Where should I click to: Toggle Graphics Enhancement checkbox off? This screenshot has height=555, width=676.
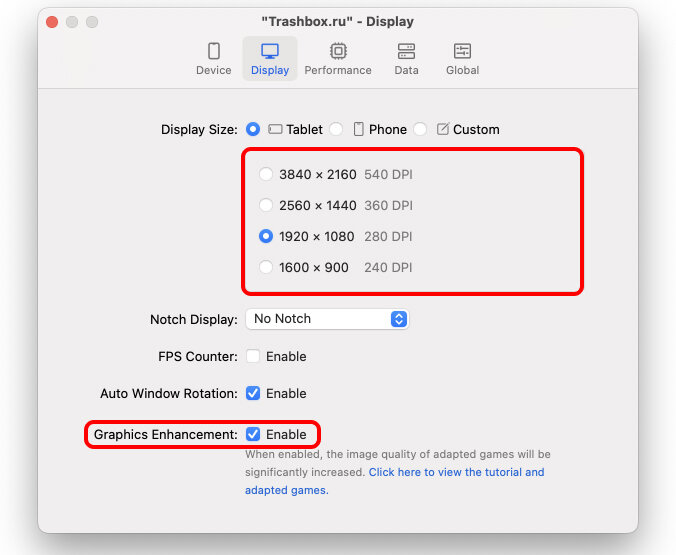click(x=253, y=434)
